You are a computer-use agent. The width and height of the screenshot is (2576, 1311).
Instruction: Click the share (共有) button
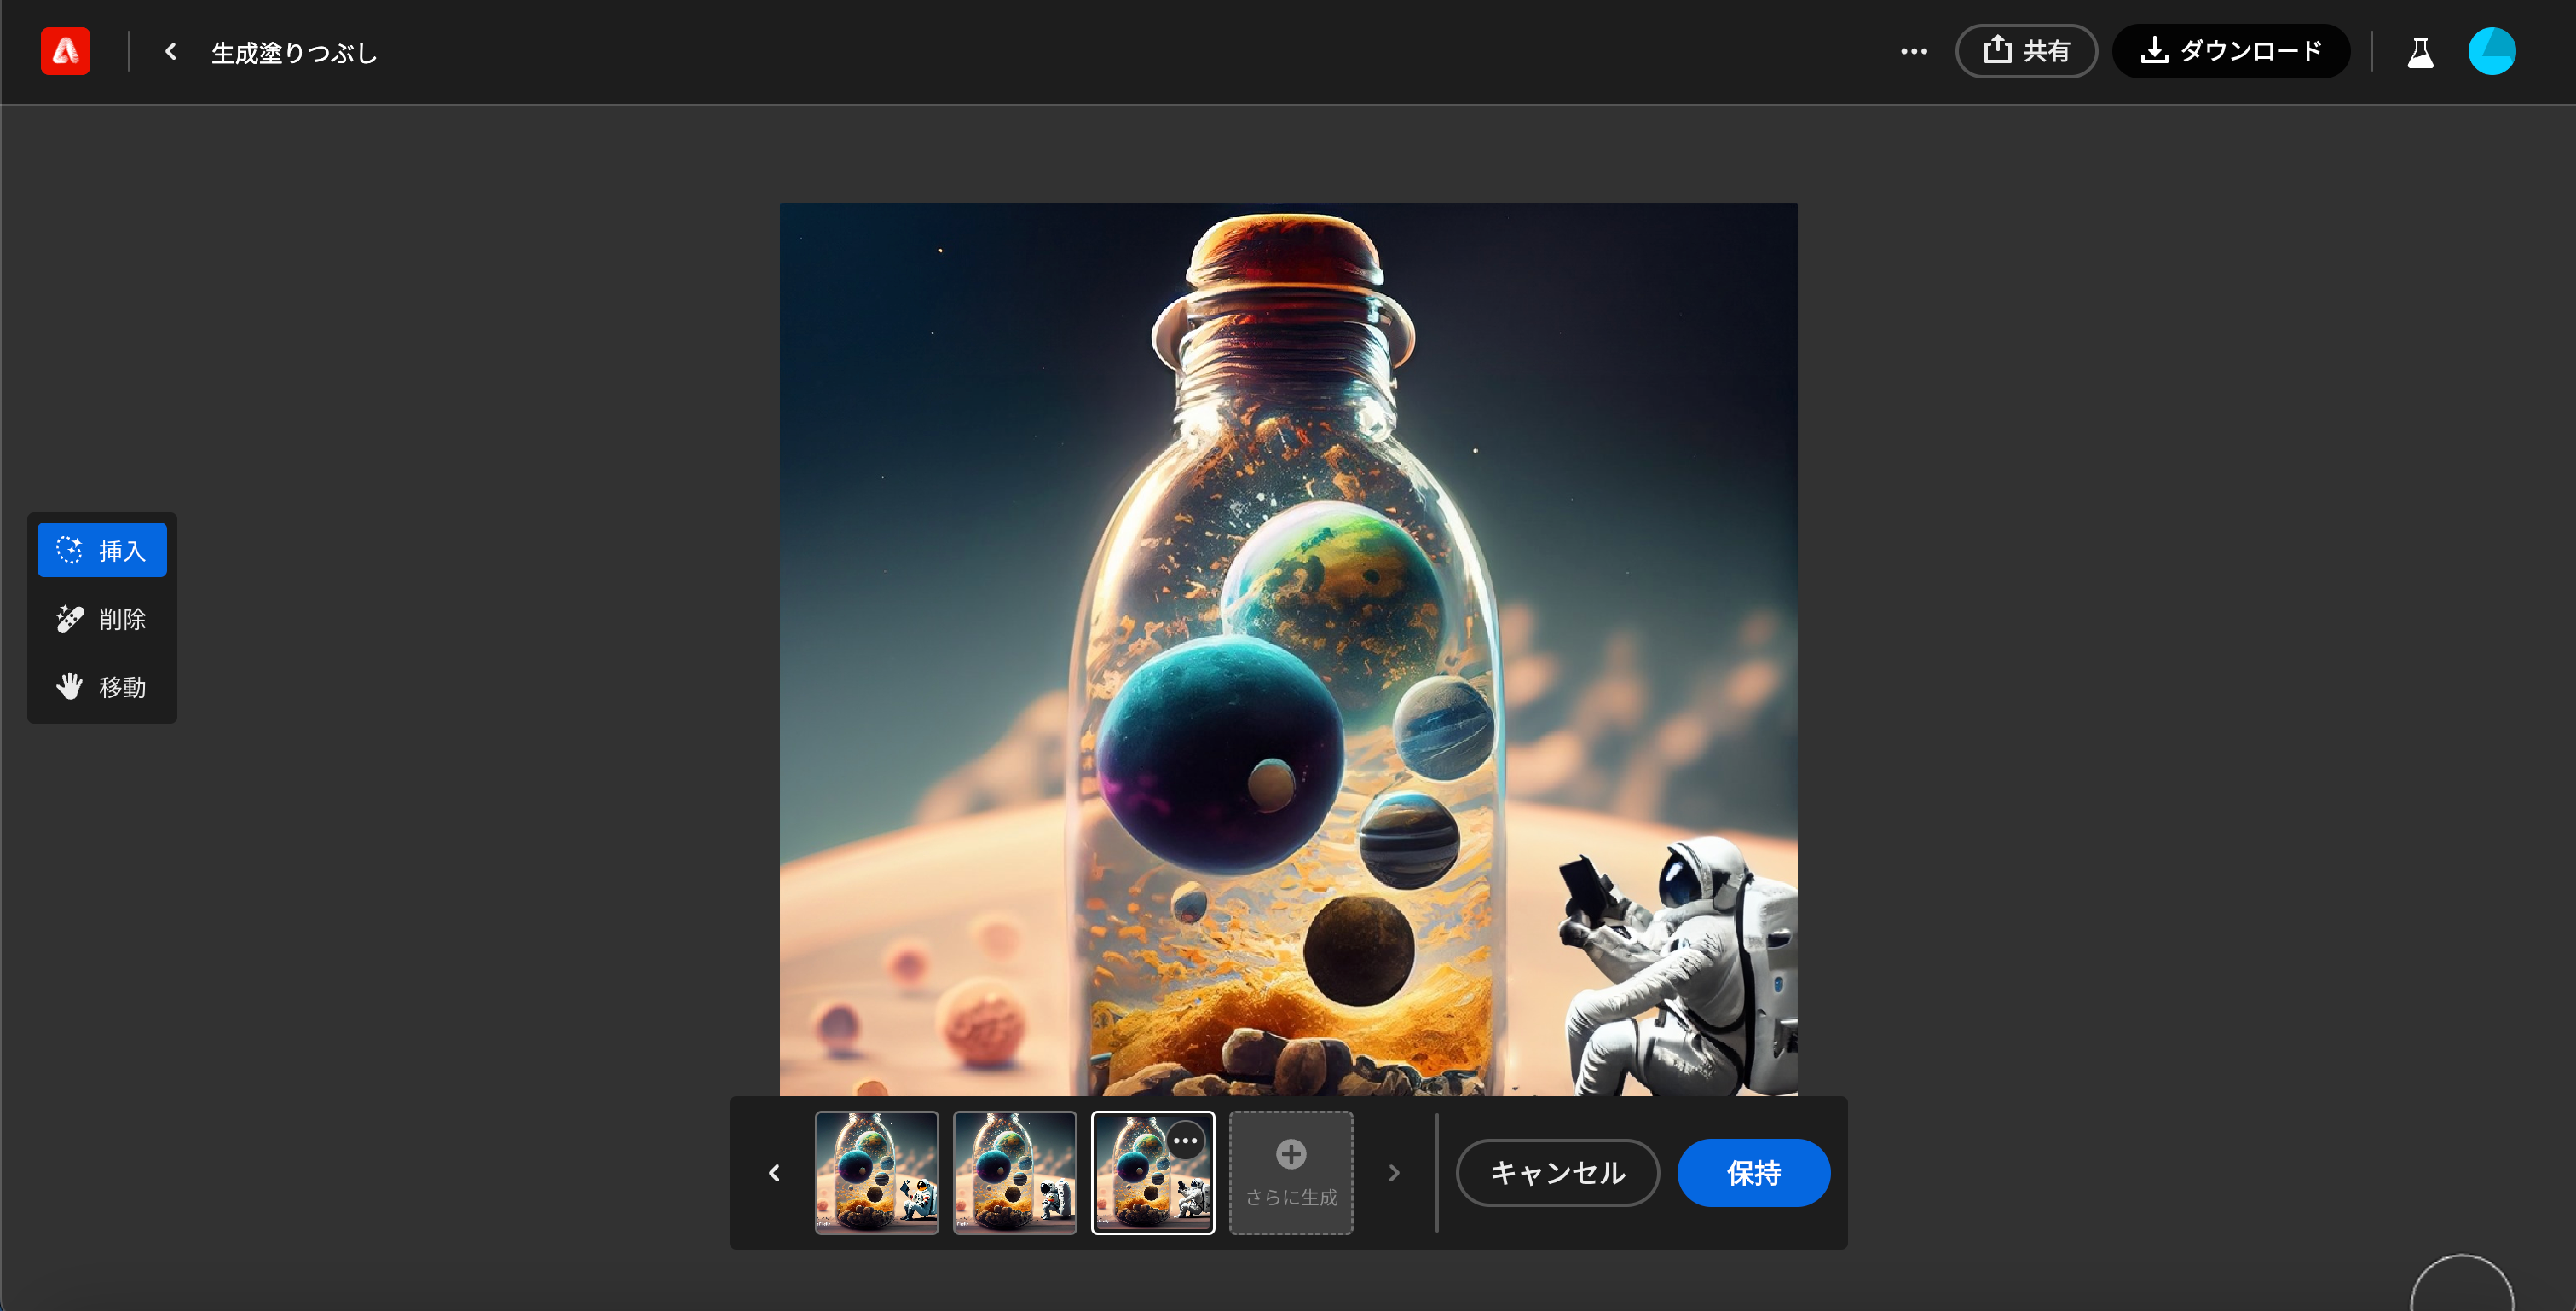[x=2026, y=51]
